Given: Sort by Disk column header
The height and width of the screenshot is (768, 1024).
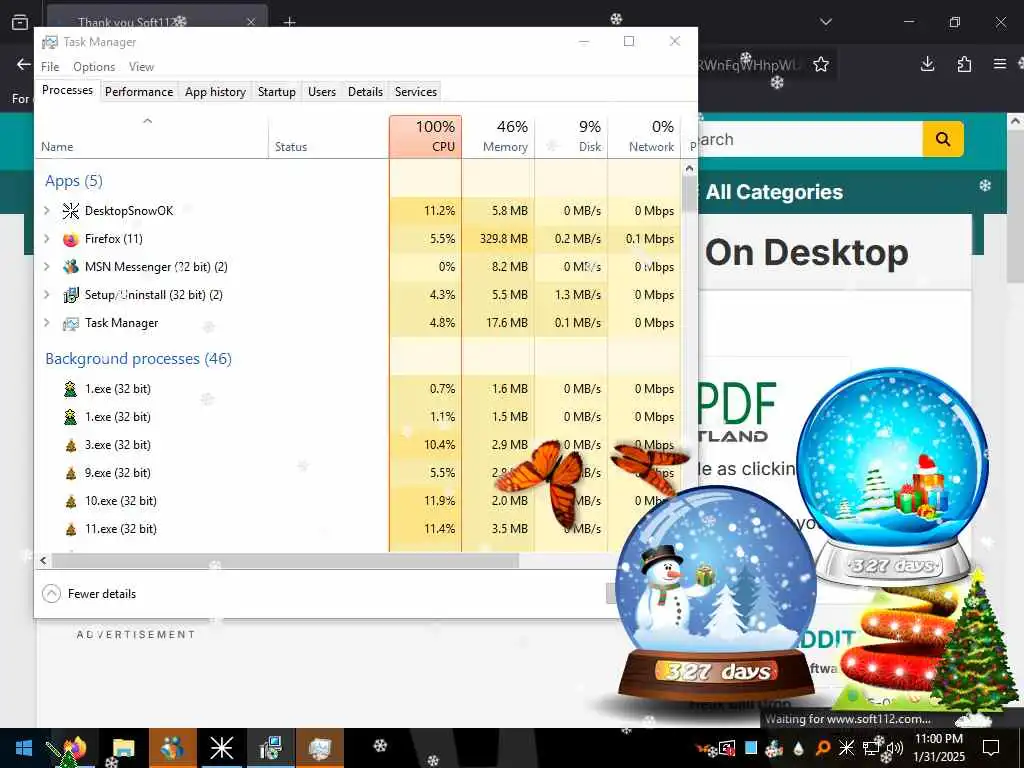Looking at the screenshot, I should click(571, 136).
